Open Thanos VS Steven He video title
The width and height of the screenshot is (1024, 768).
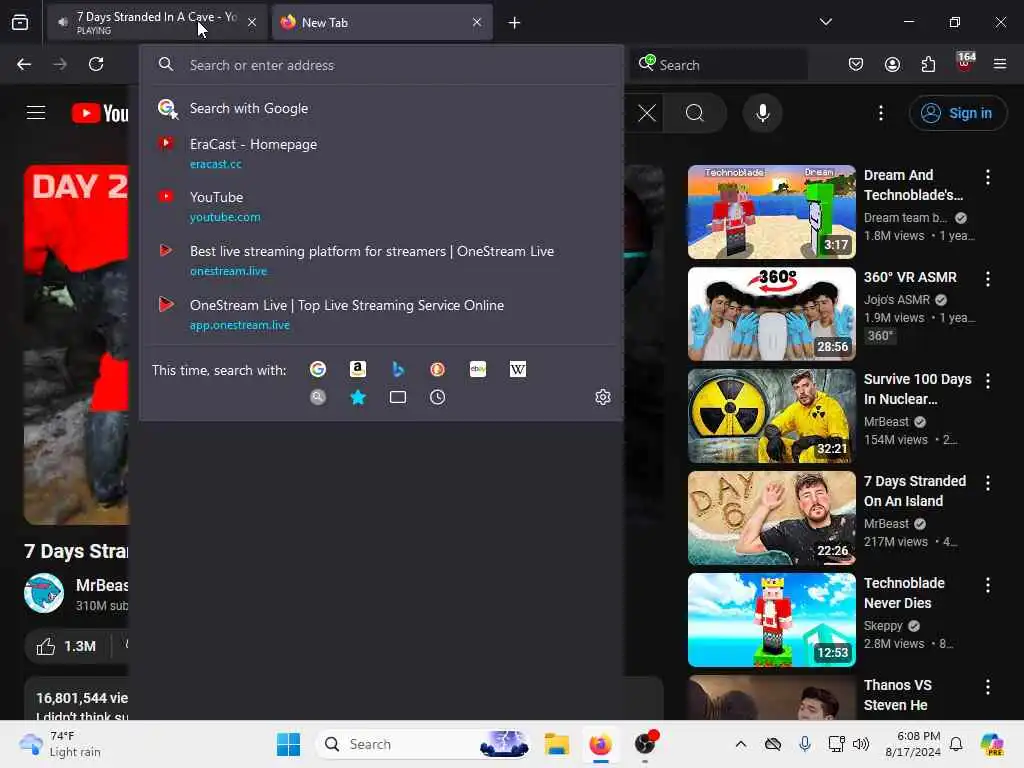(x=897, y=695)
